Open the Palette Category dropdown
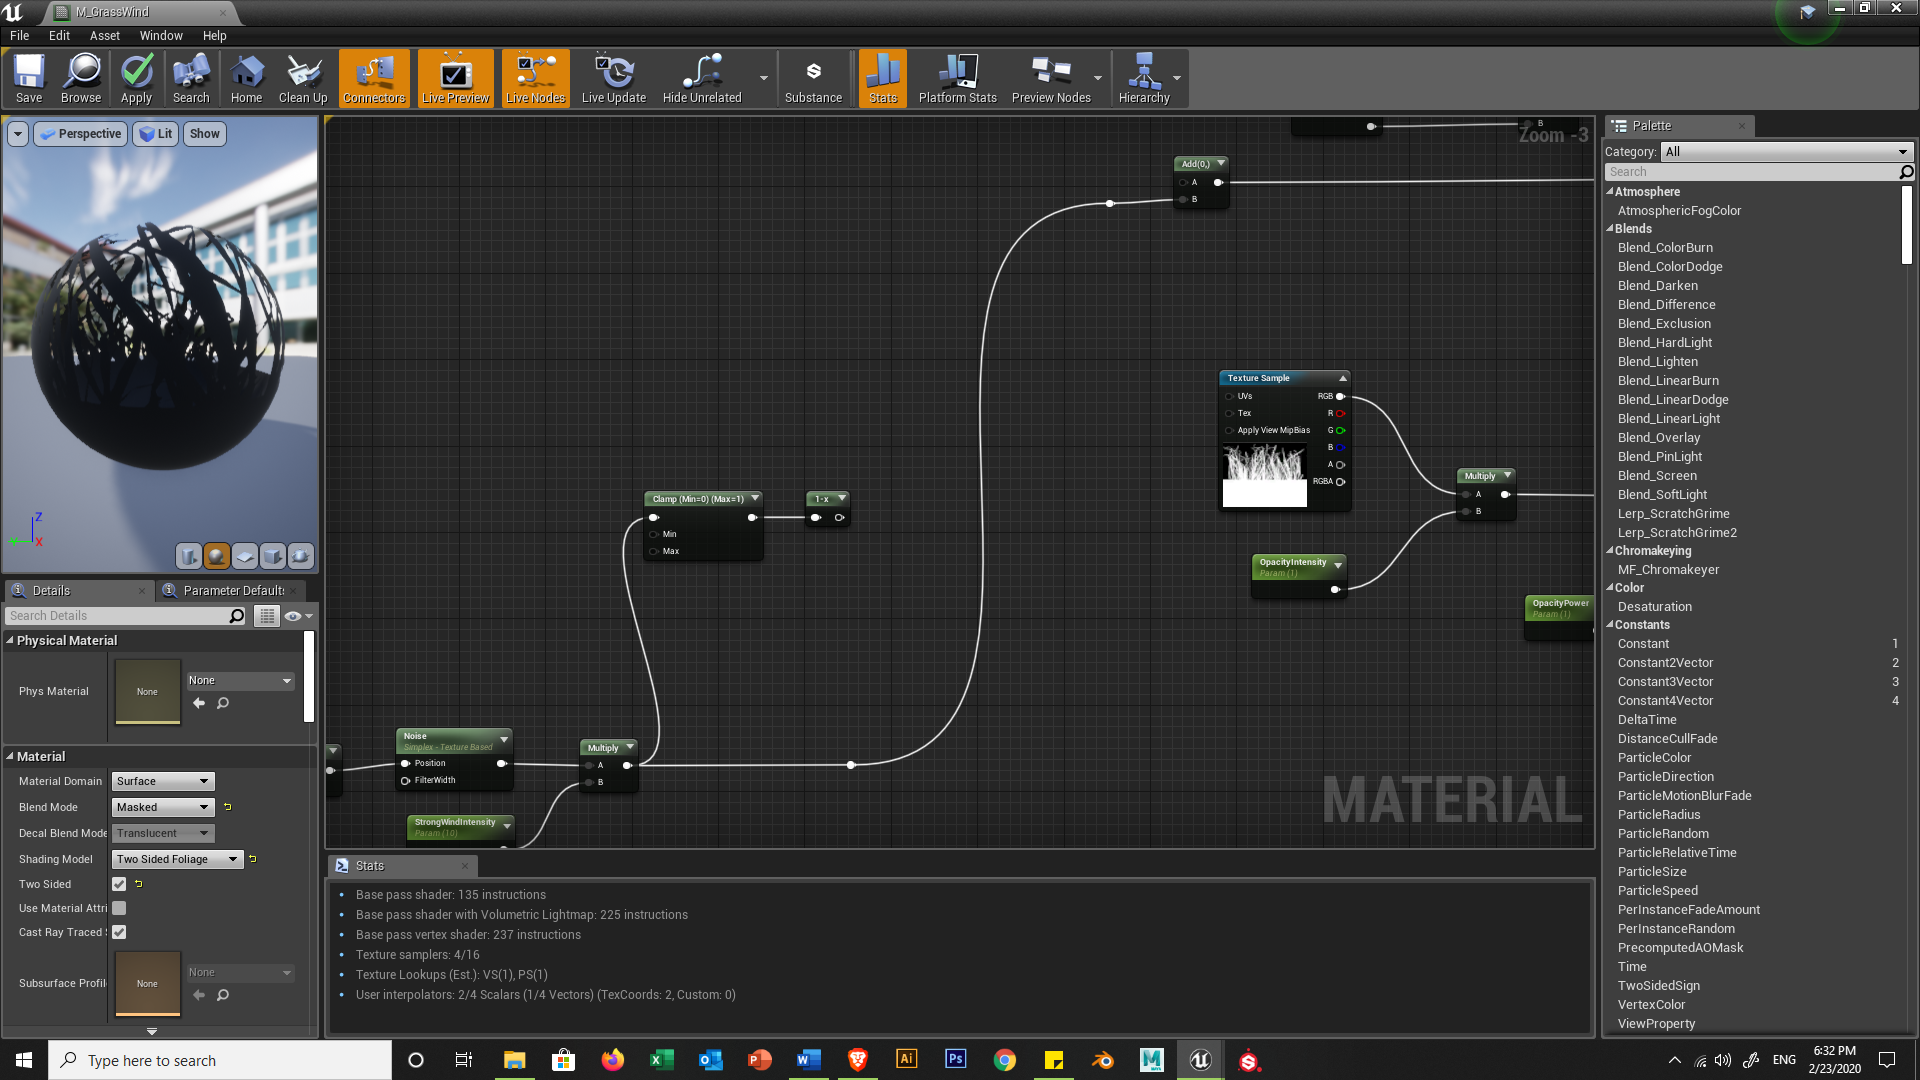The height and width of the screenshot is (1080, 1920). coord(1786,152)
